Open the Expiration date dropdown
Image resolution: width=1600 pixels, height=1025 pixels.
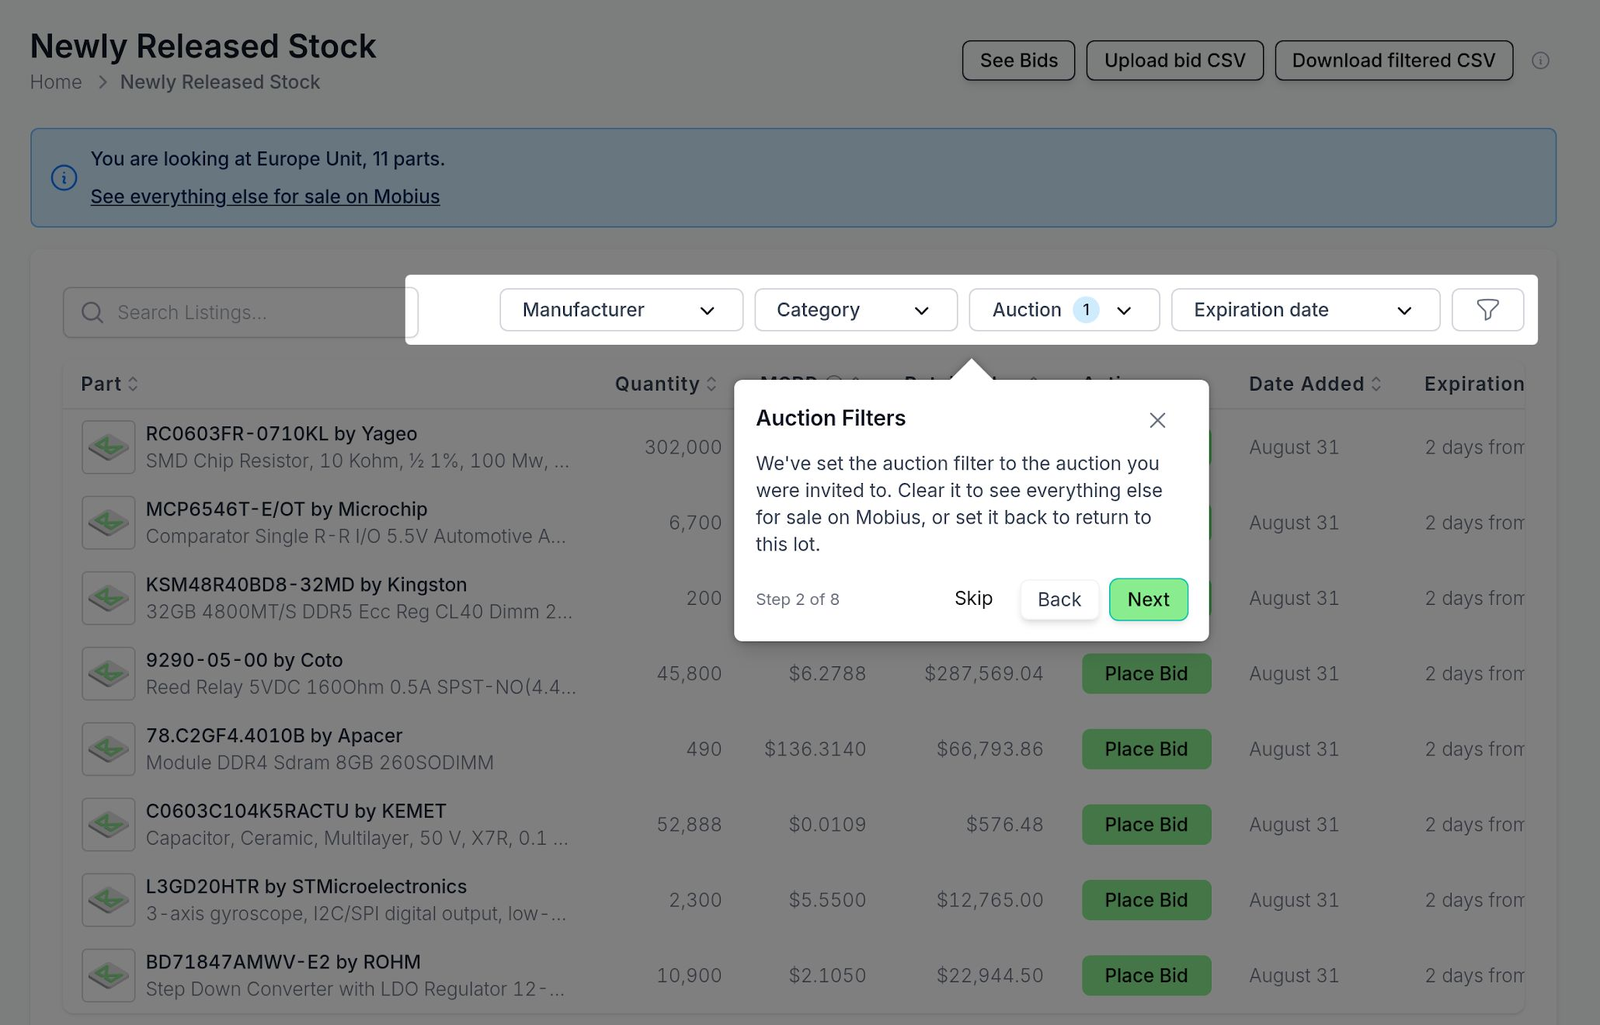tap(1305, 310)
